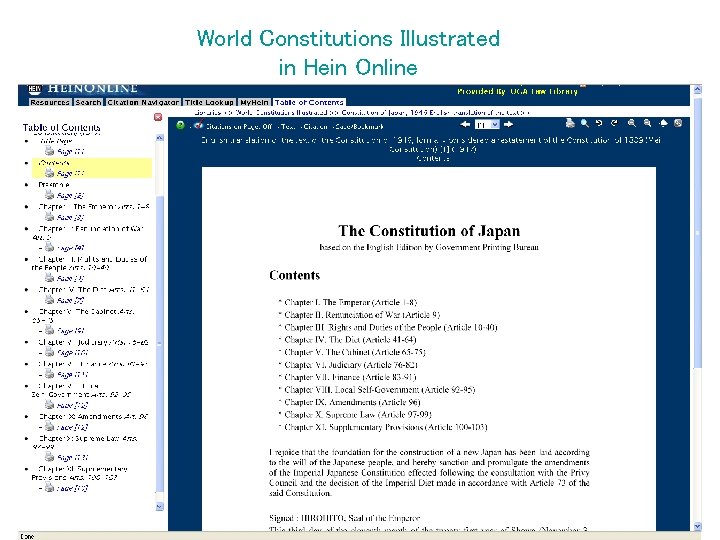The width and height of the screenshot is (720, 540).
Task: Click the Constitution of Japan breadcrumb link
Action: click(431, 112)
